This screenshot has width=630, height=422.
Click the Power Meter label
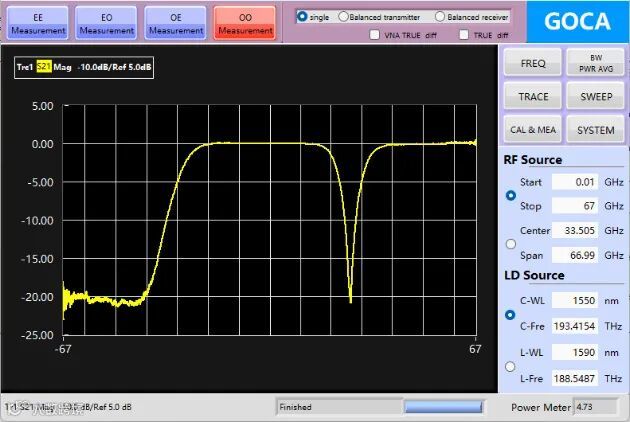pos(541,407)
